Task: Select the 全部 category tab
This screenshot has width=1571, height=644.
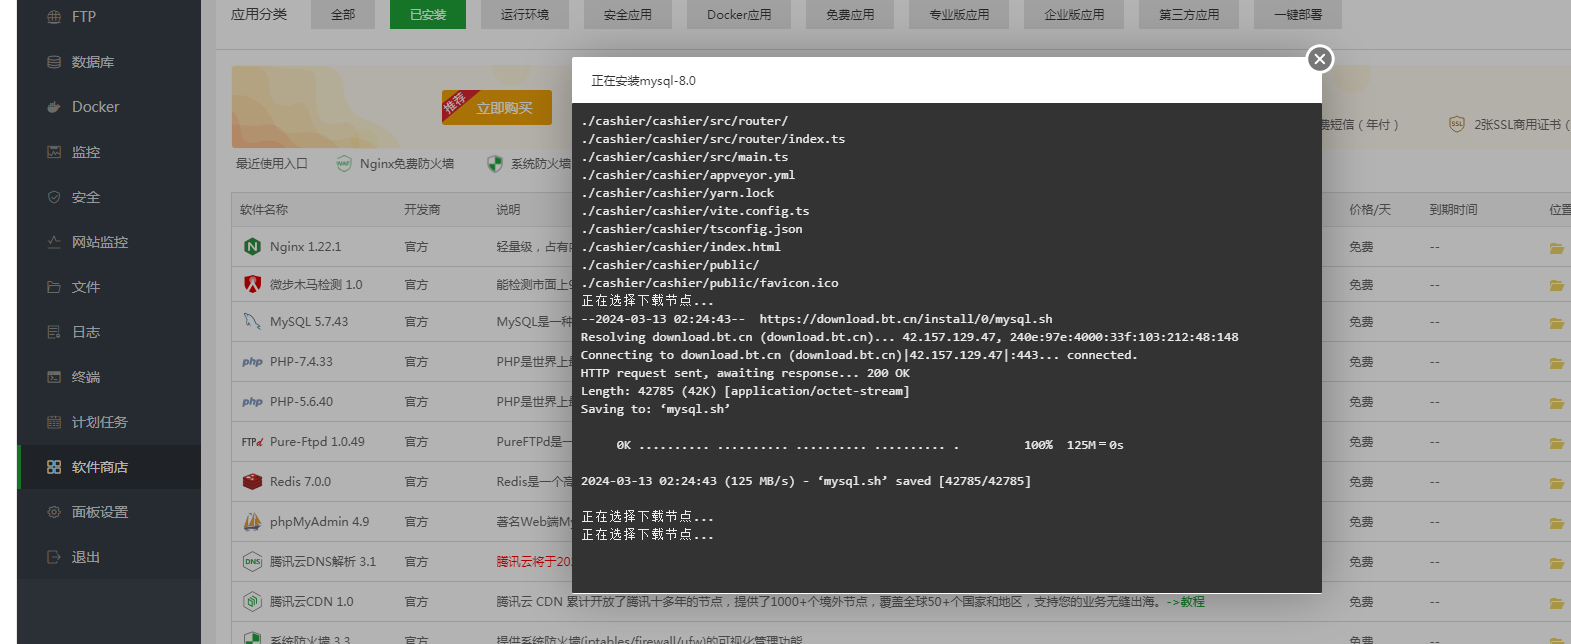Action: coord(343,15)
